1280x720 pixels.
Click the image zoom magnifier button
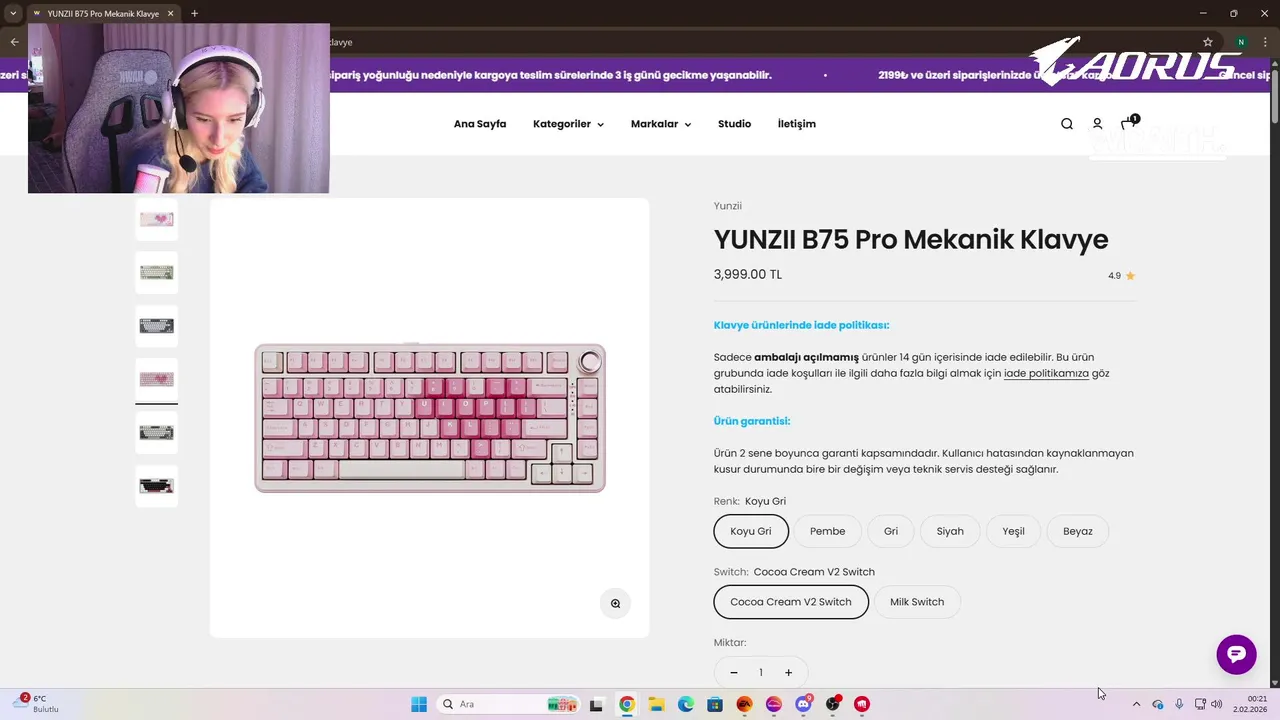[x=615, y=603]
